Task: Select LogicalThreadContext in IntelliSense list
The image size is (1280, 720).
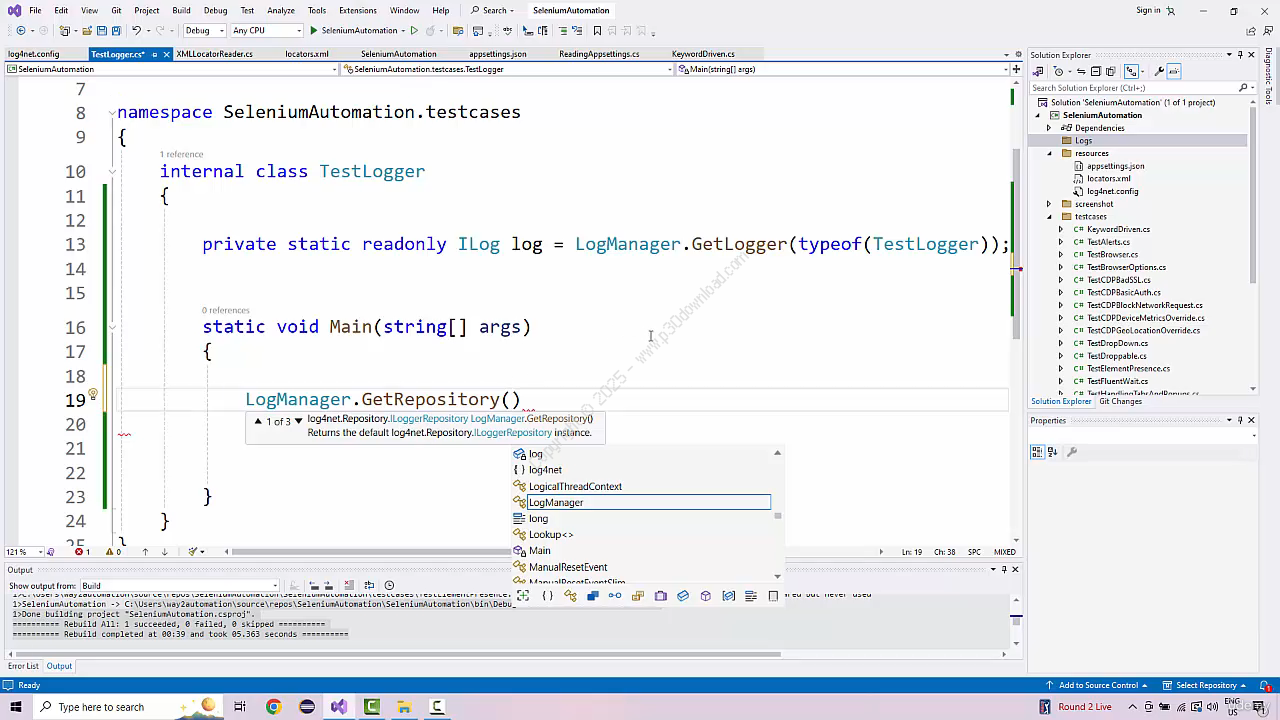Action: point(641,486)
